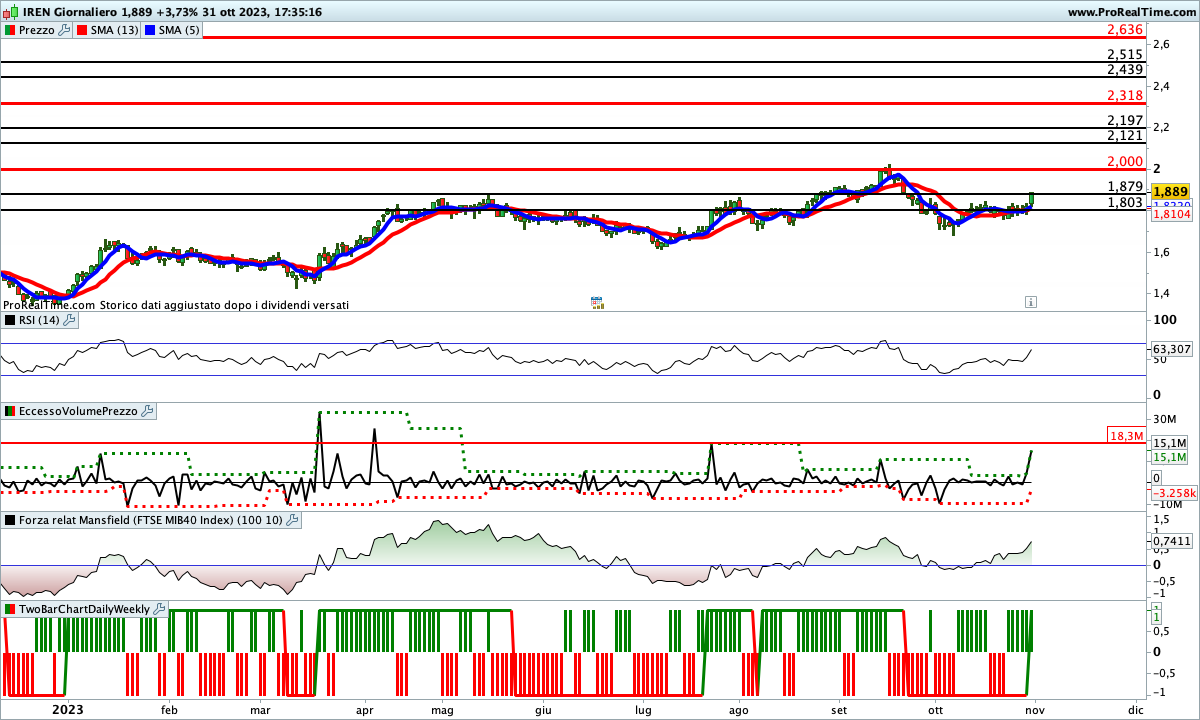Image resolution: width=1200 pixels, height=720 pixels.
Task: Click the Prezzo red-green color icon
Action: coord(10,30)
